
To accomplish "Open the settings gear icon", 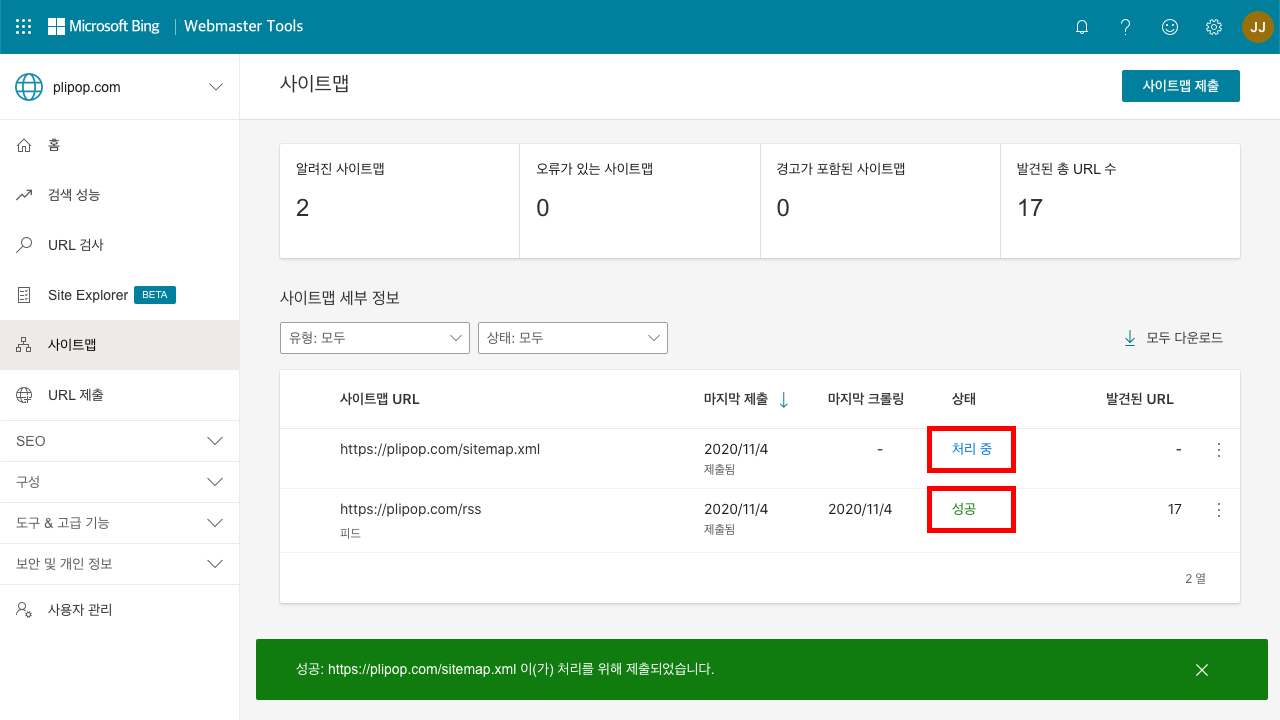I will click(1214, 27).
